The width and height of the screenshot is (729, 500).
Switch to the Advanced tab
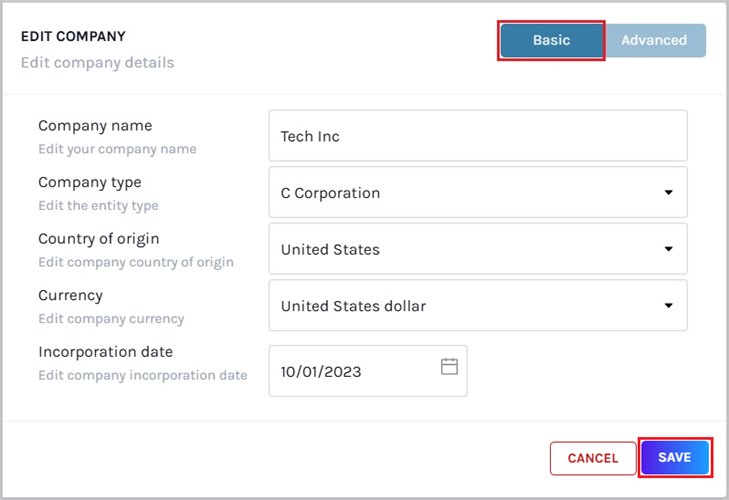coord(654,41)
